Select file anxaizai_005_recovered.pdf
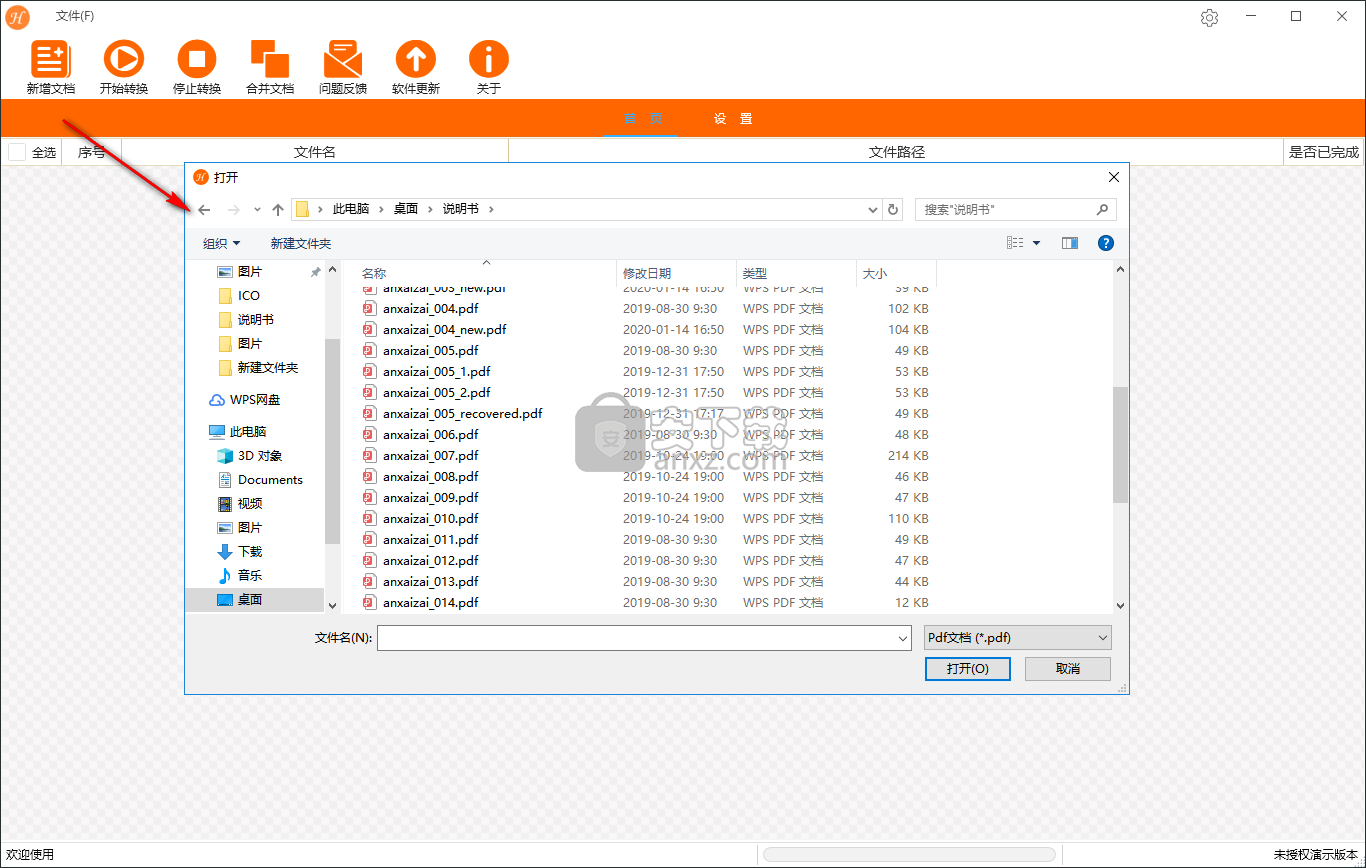The width and height of the screenshot is (1366, 868). 462,414
